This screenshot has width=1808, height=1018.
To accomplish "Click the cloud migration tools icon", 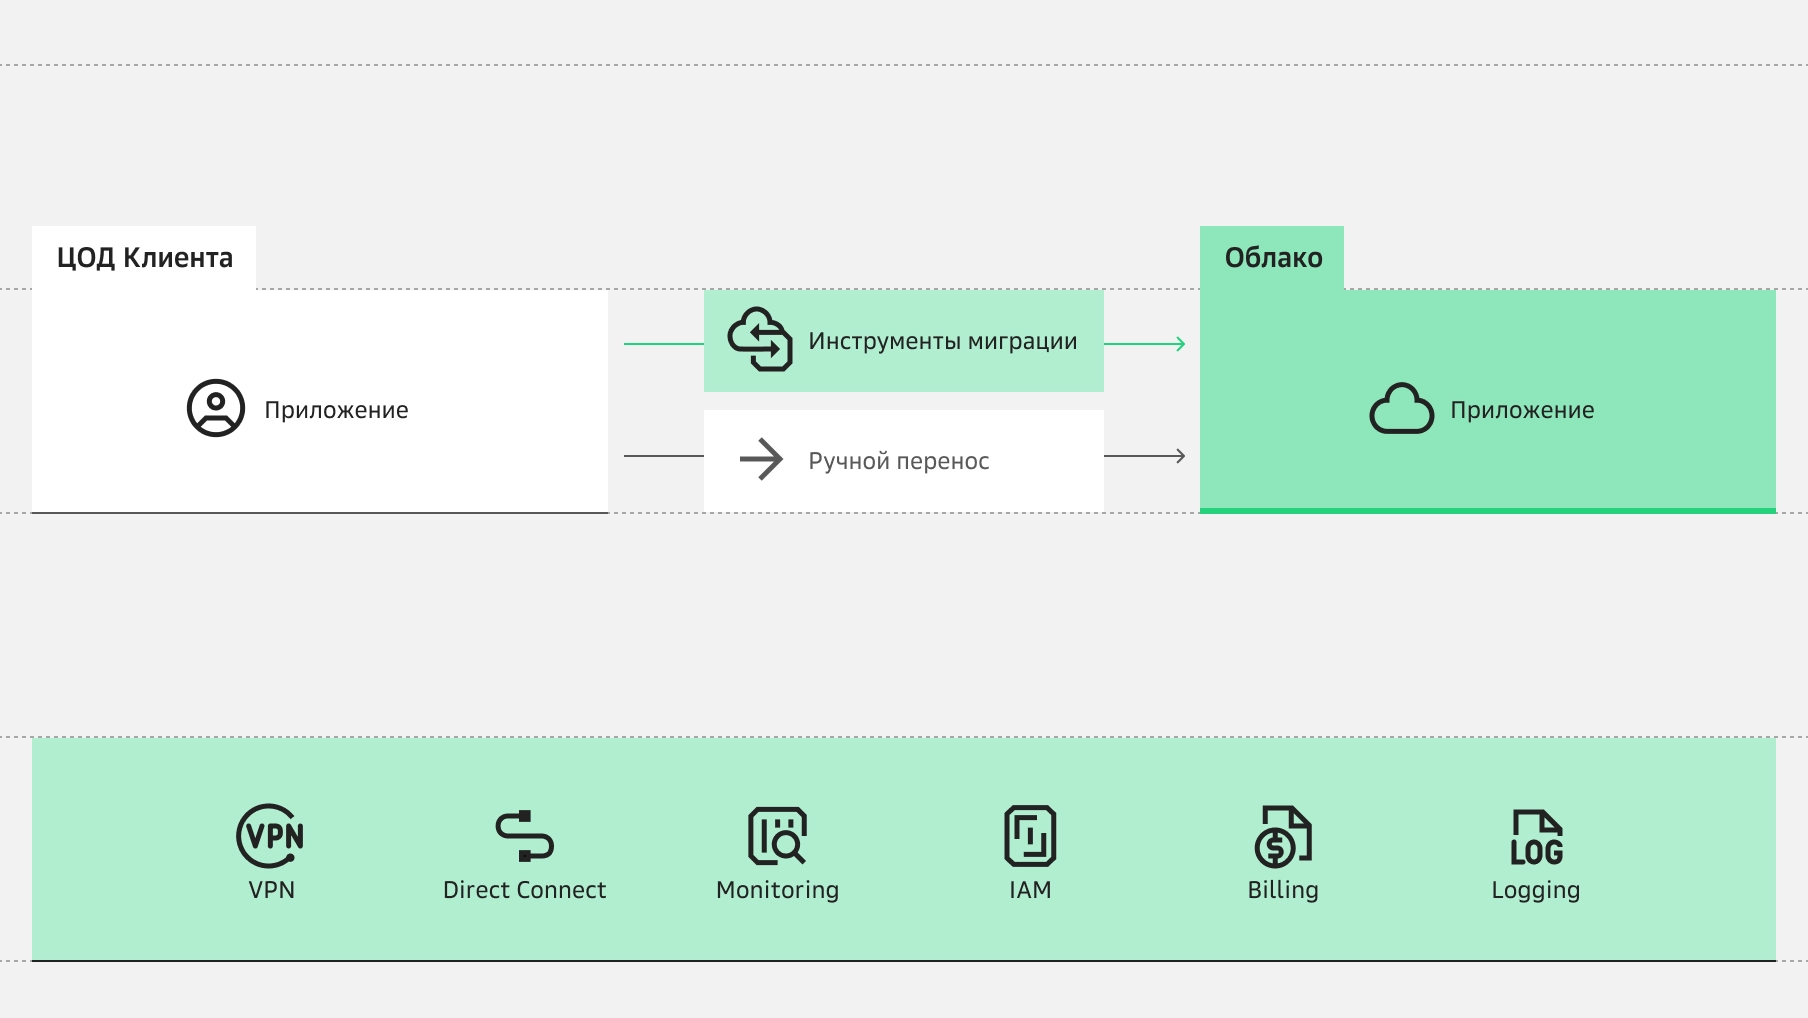I will point(760,340).
